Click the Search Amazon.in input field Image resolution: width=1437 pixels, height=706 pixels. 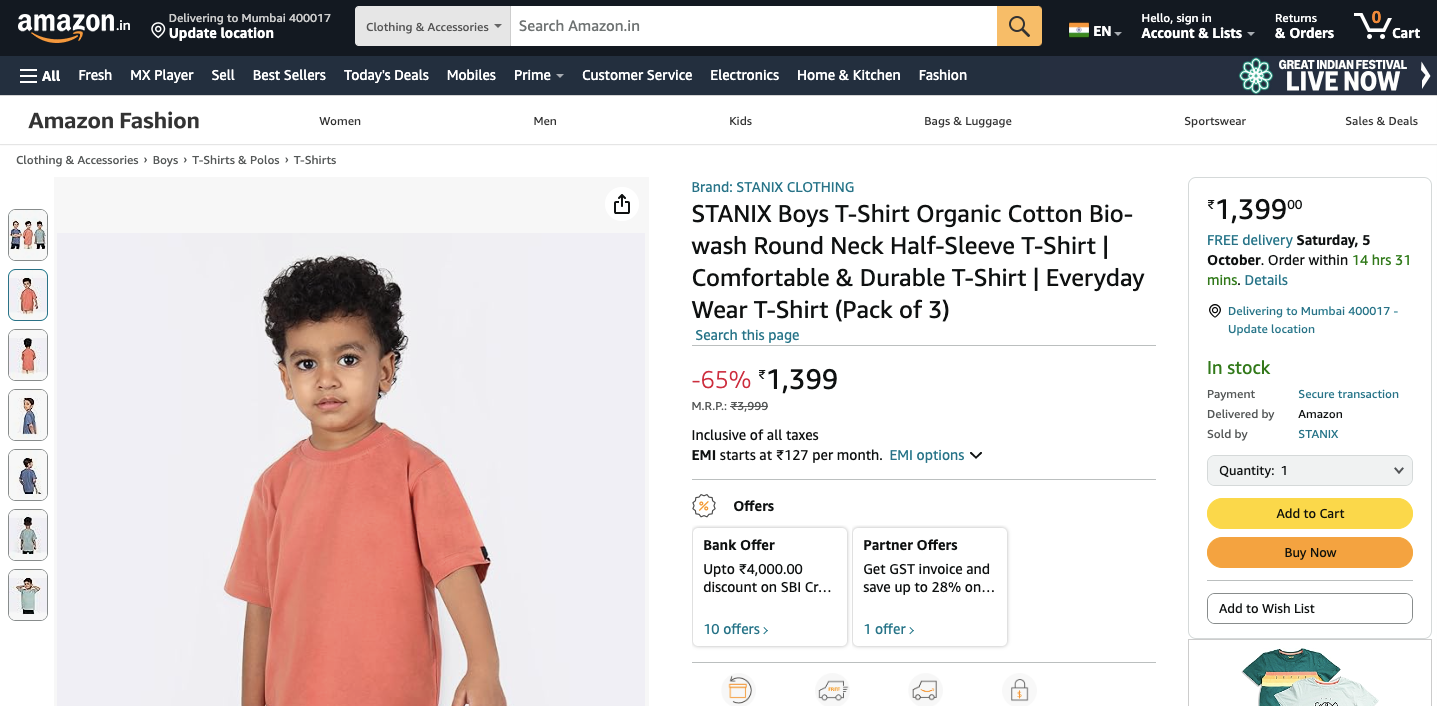pyautogui.click(x=753, y=26)
